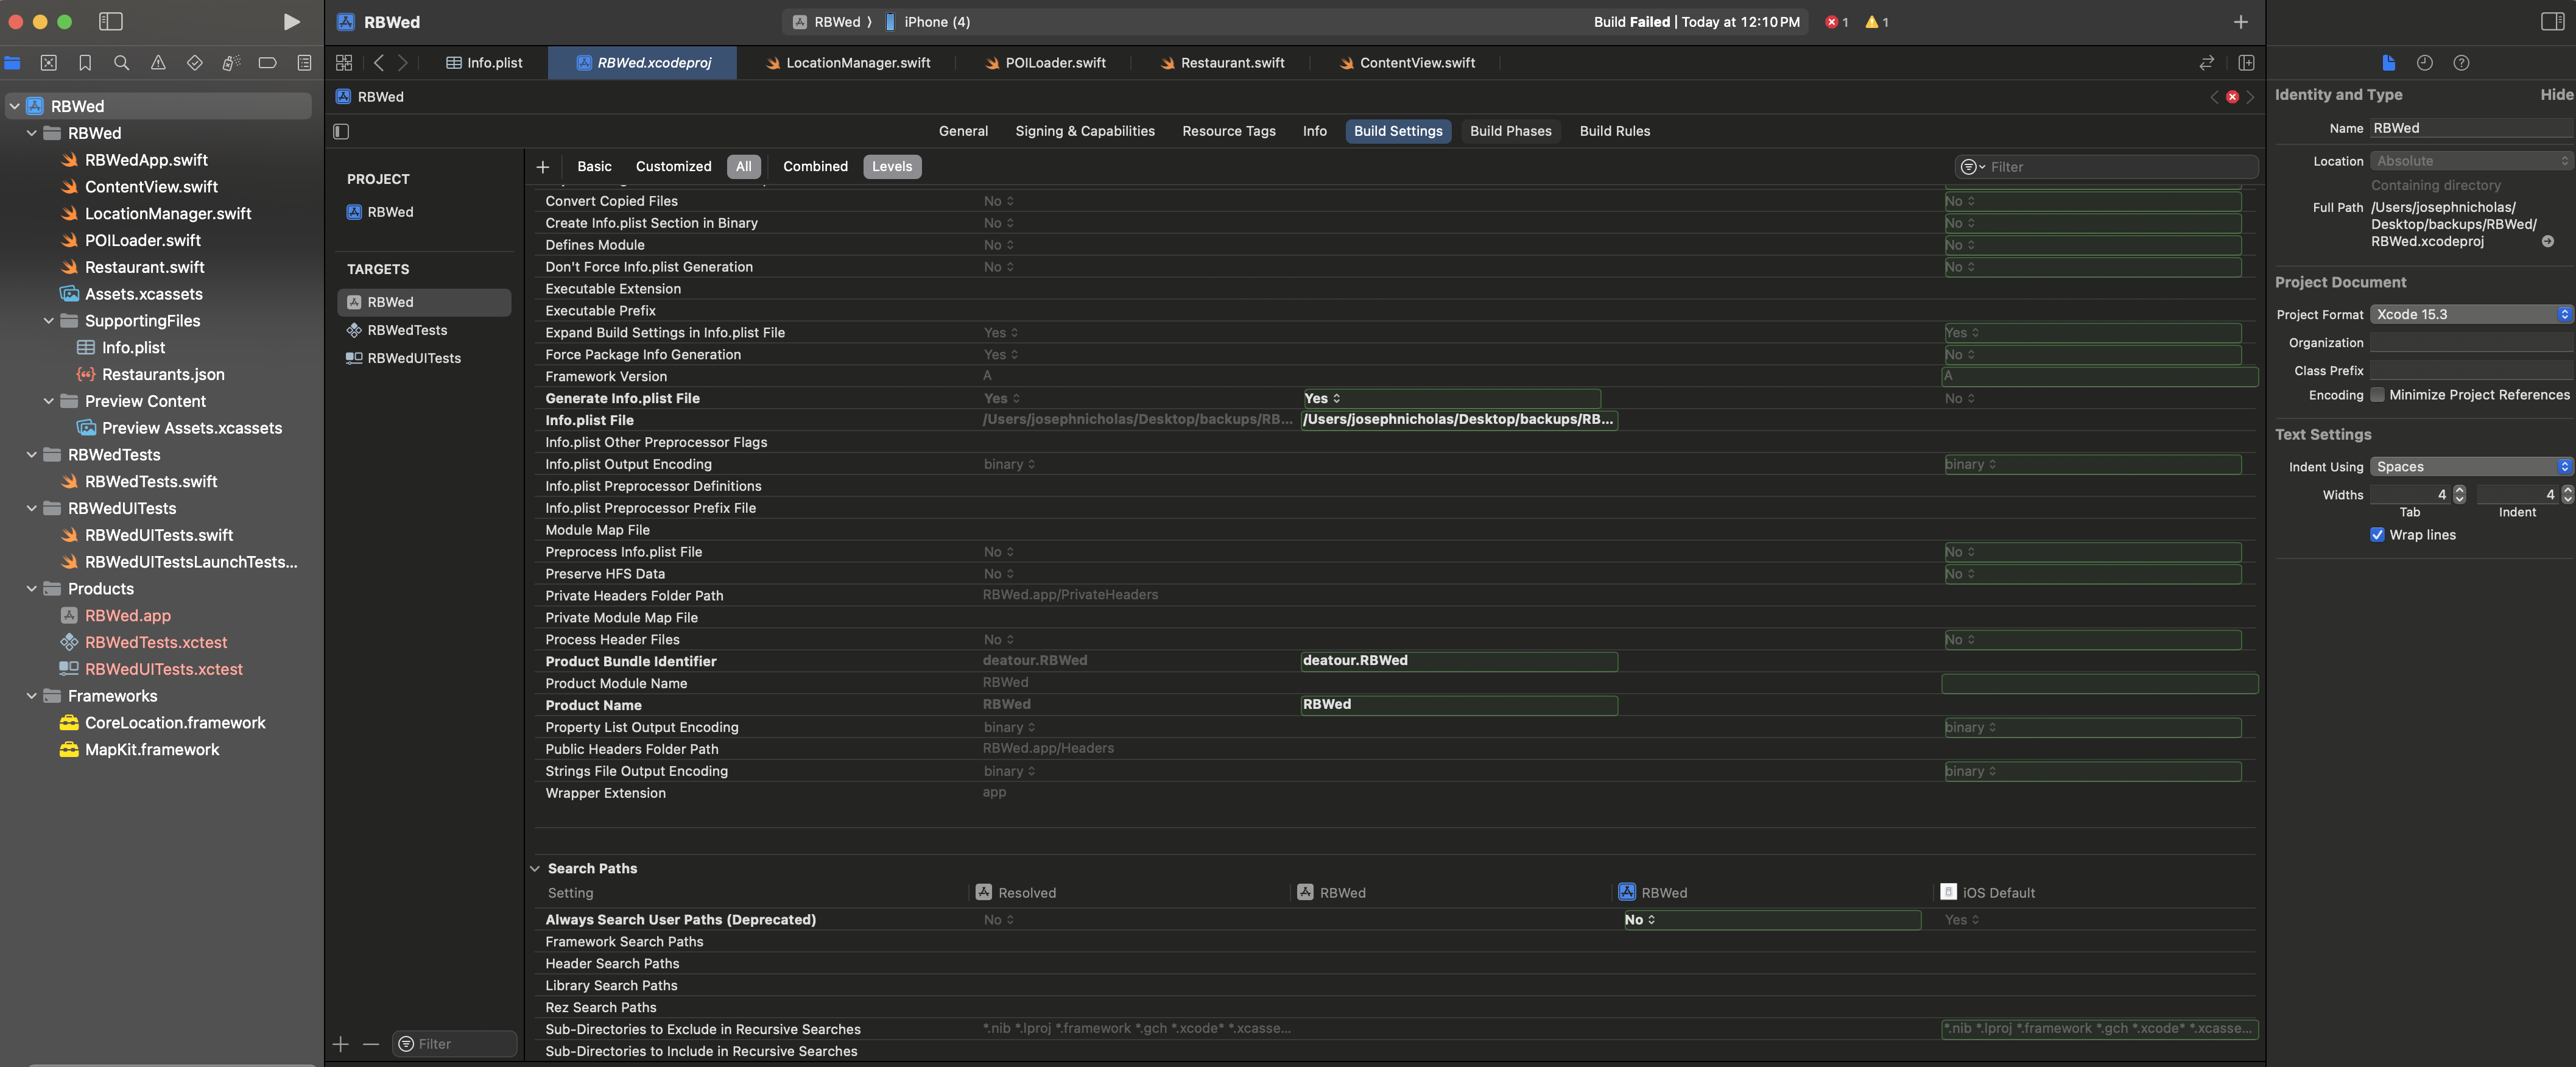The width and height of the screenshot is (2576, 1067).
Task: Collapse the Frameworks group
Action: (32, 696)
